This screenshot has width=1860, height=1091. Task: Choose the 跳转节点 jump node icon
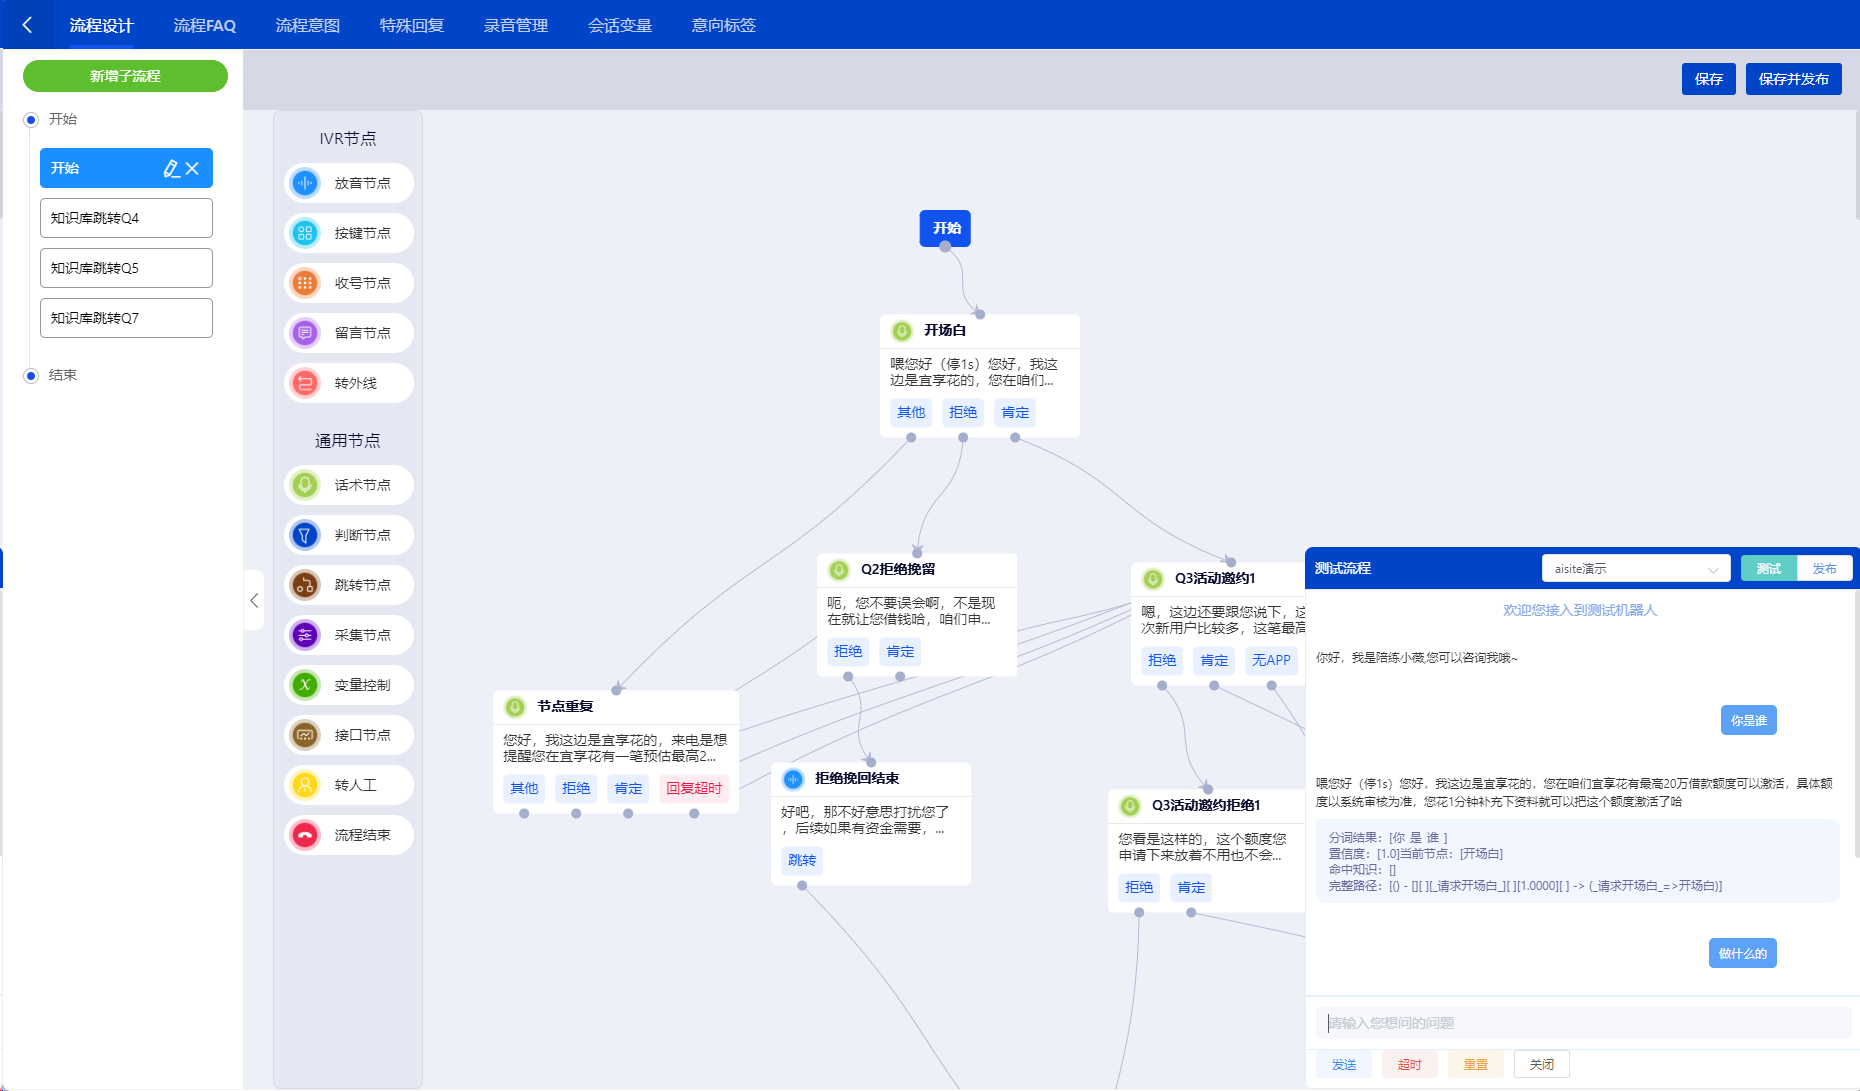point(305,585)
